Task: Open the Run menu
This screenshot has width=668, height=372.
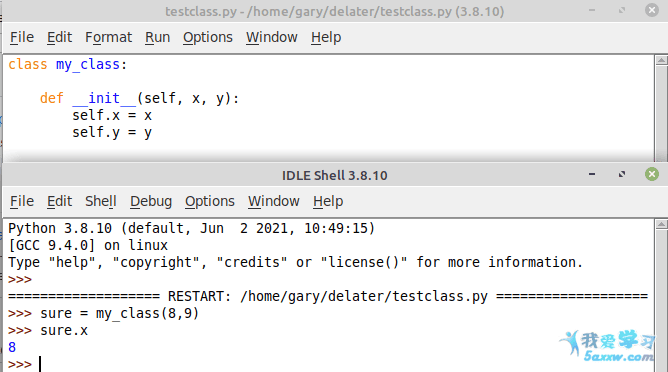Action: click(157, 37)
